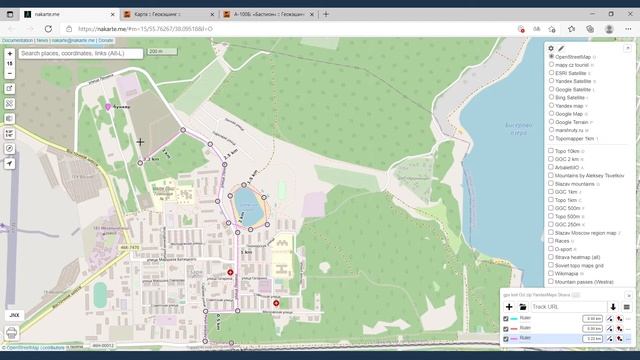Click the locate-me arrow icon
The height and width of the screenshot is (360, 640).
tap(10, 164)
